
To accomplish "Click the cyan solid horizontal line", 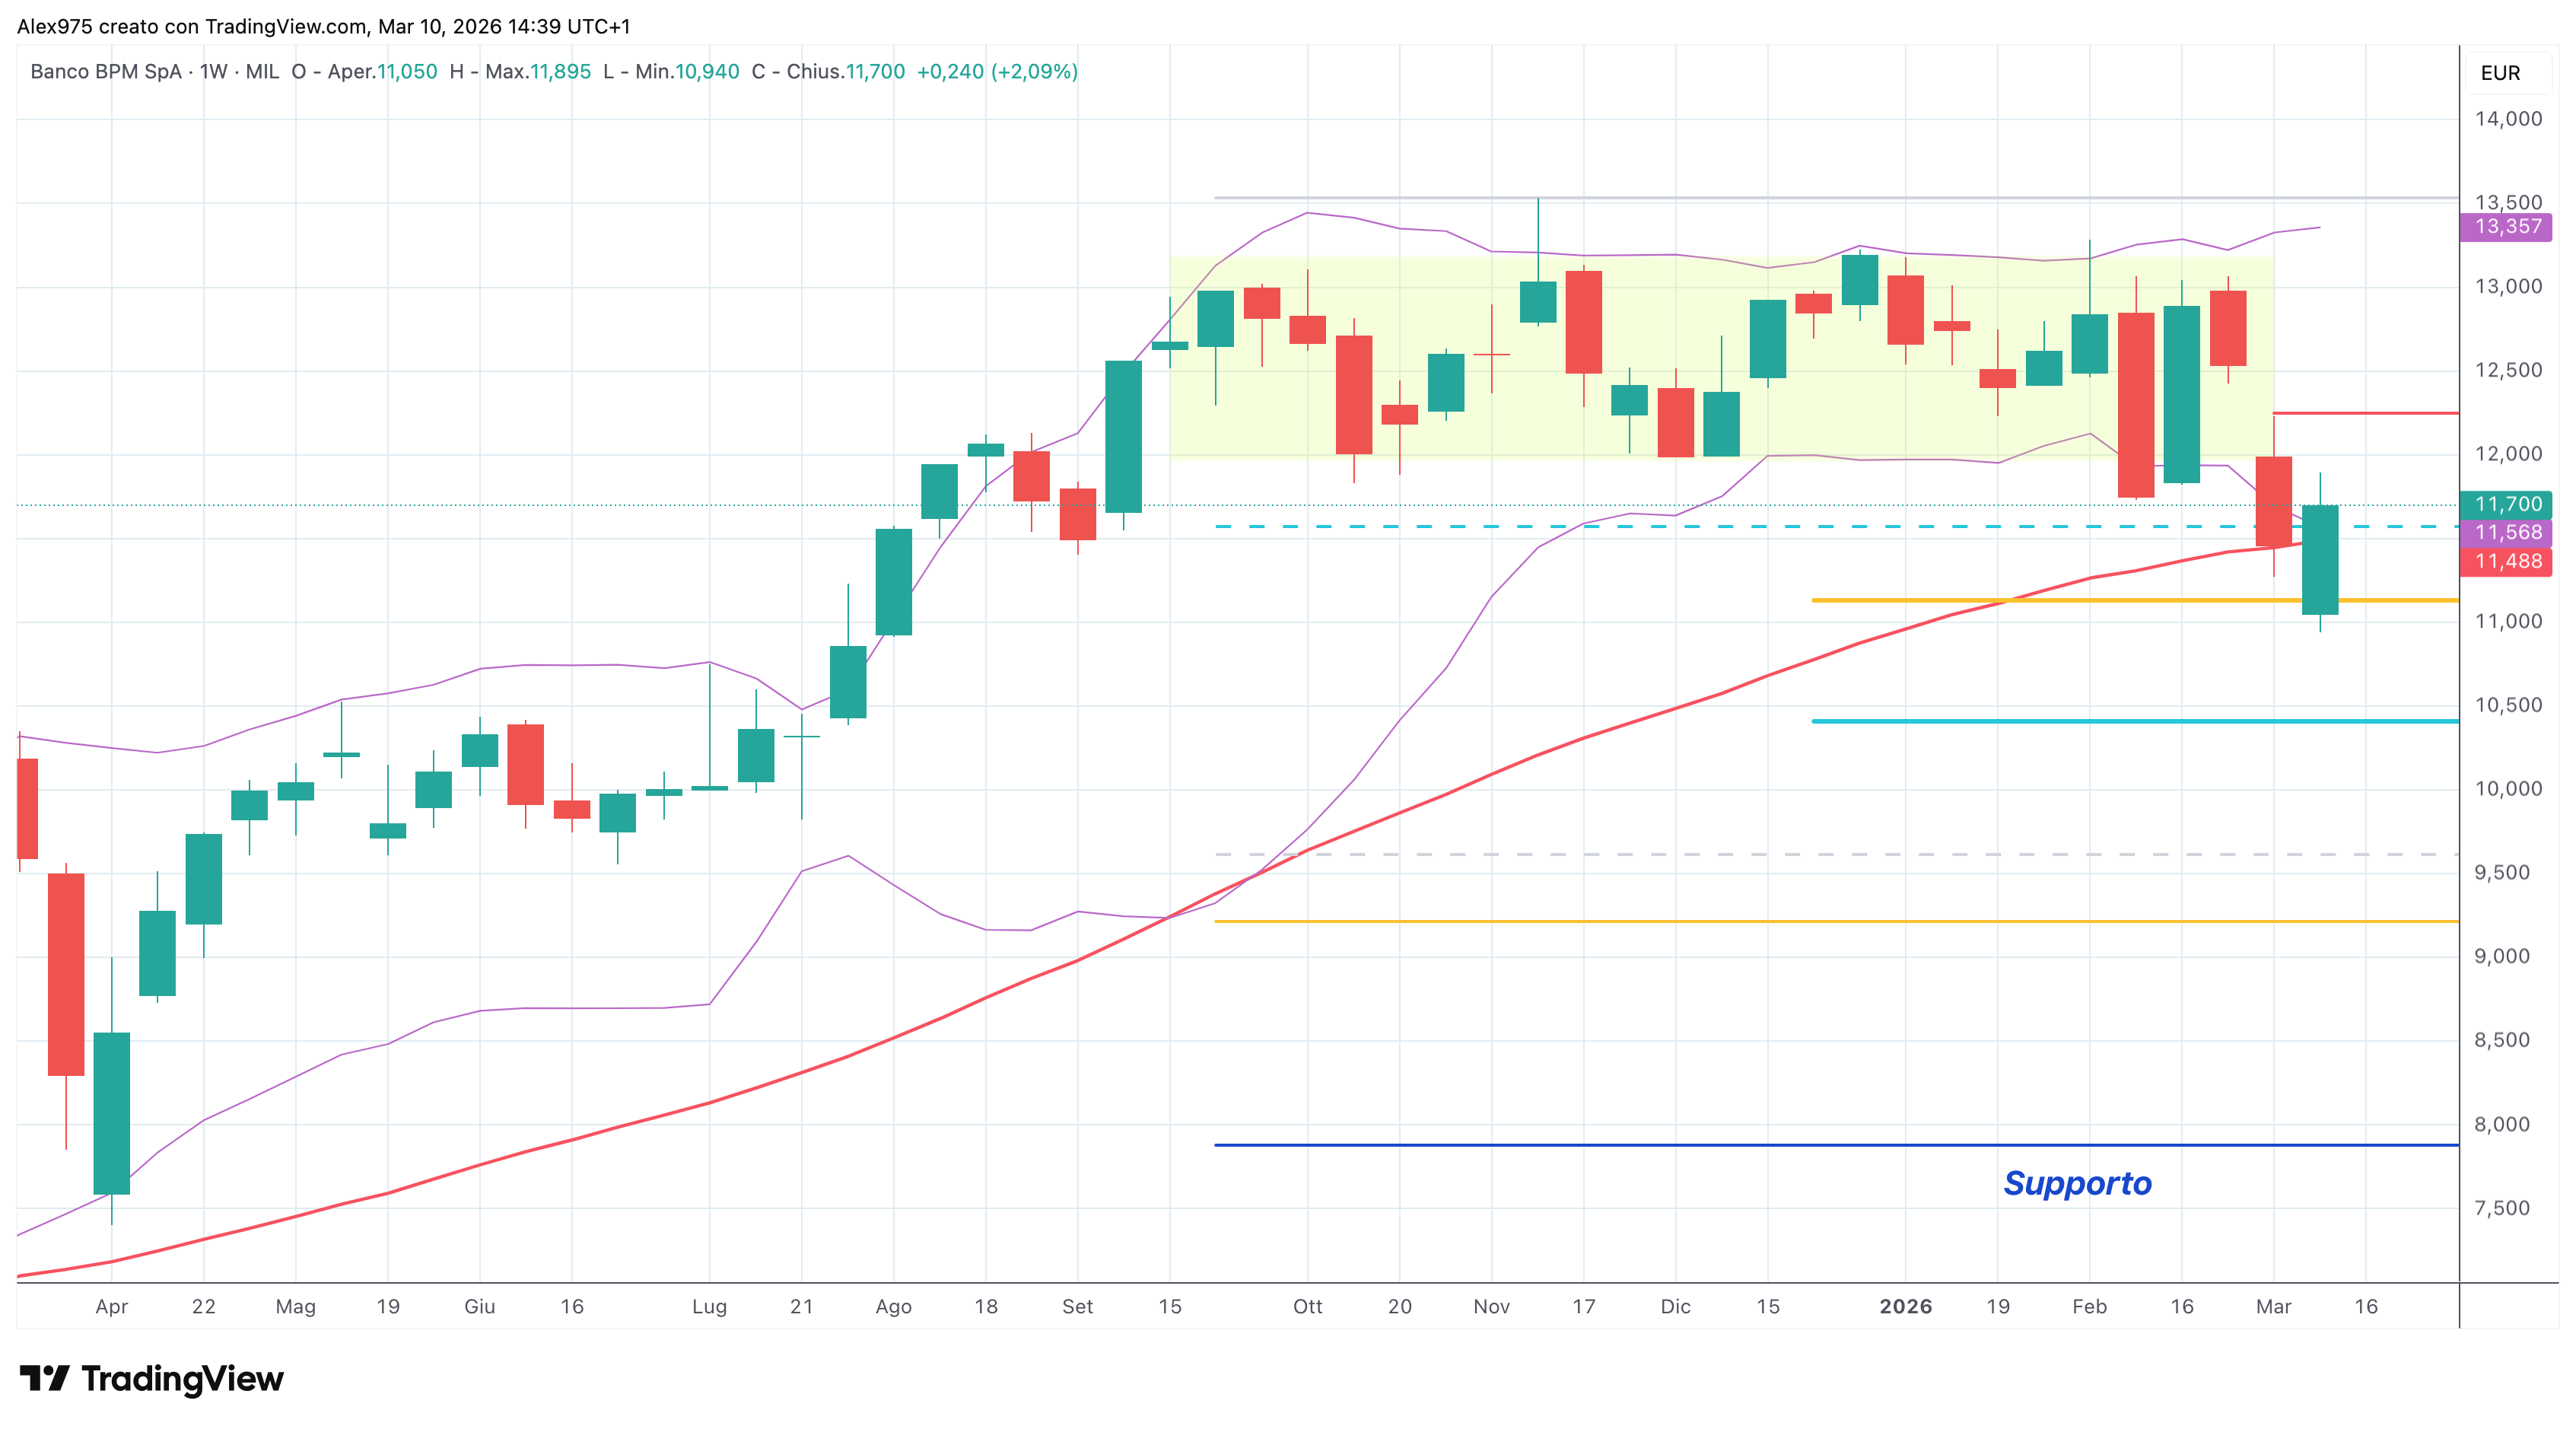I will pos(2135,721).
